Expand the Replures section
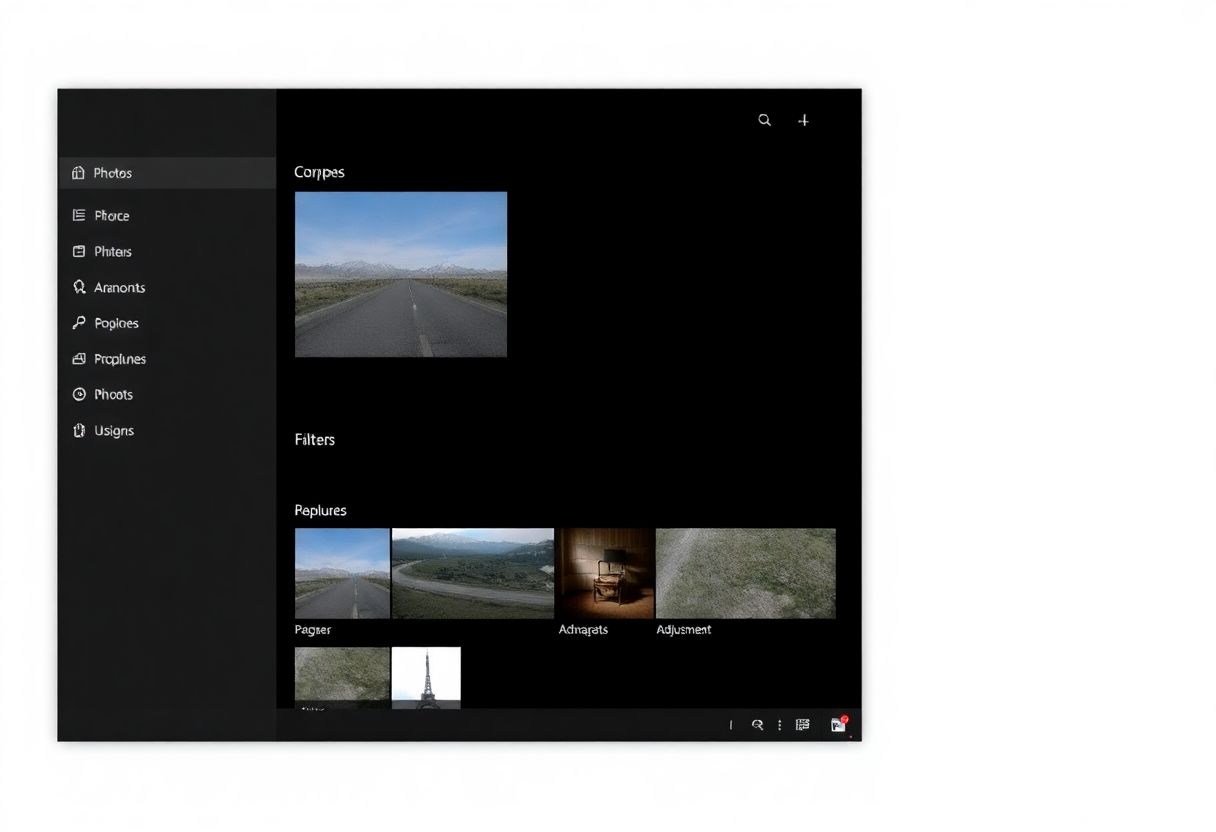This screenshot has width=1216, height=832. tap(320, 510)
